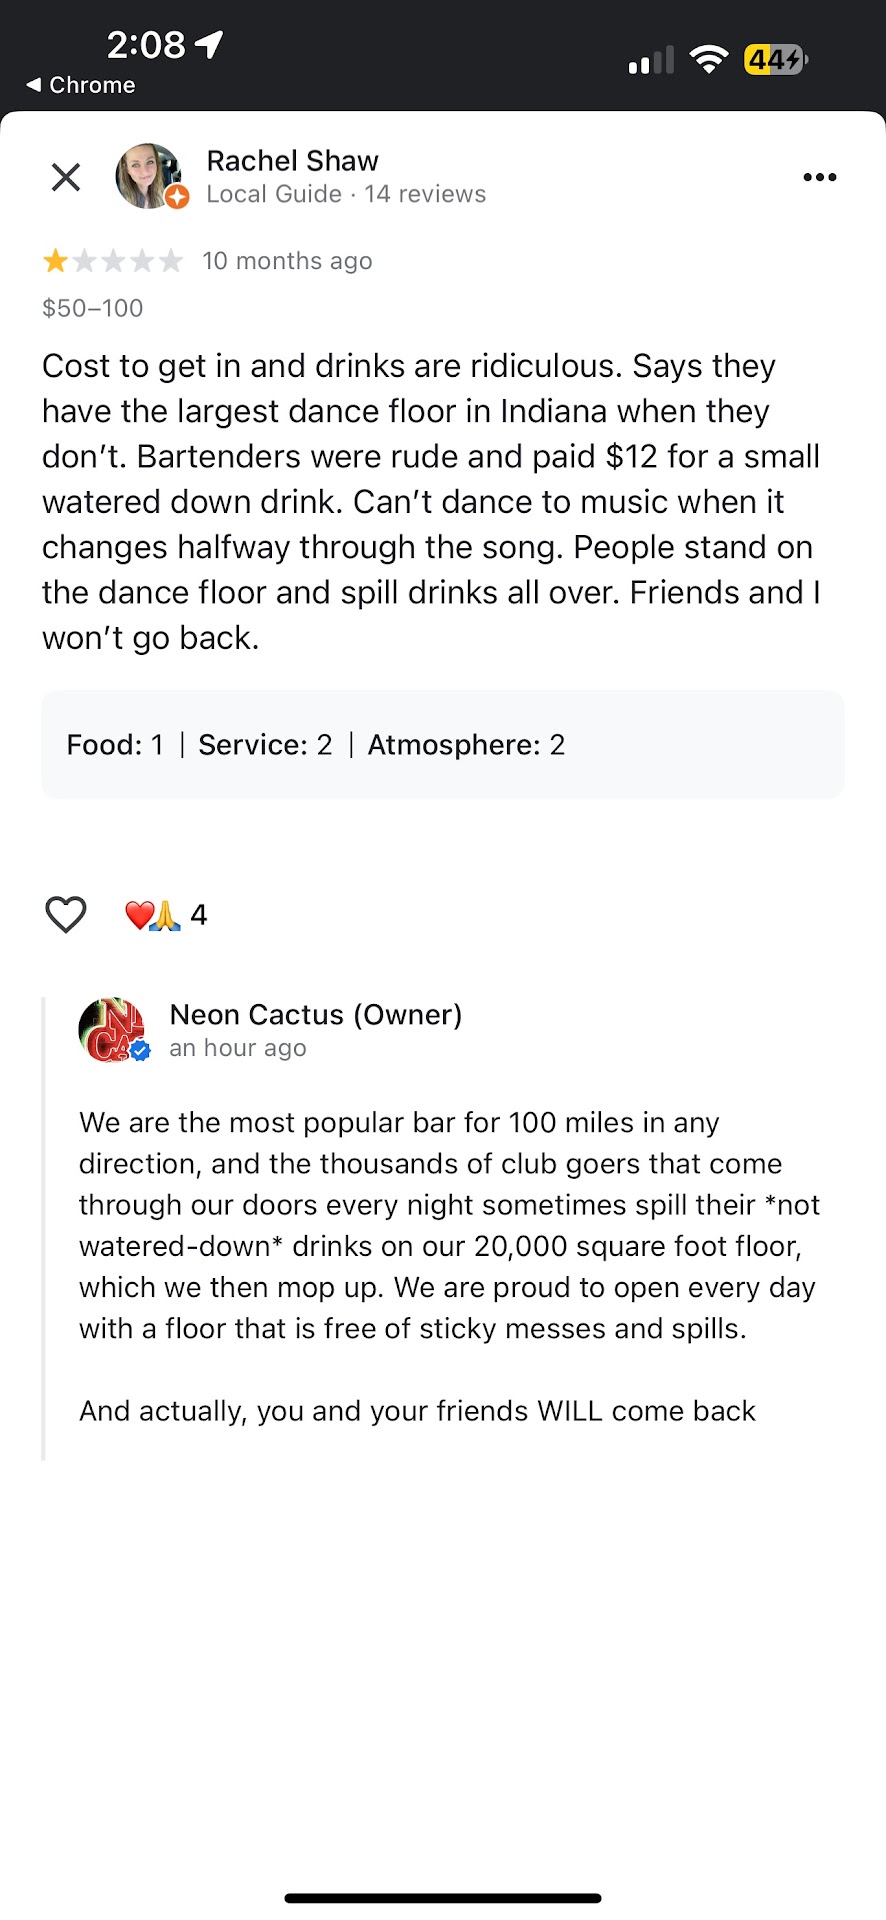This screenshot has height=1920, width=886.
Task: Tap the home indicator bar
Action: pos(442,1897)
